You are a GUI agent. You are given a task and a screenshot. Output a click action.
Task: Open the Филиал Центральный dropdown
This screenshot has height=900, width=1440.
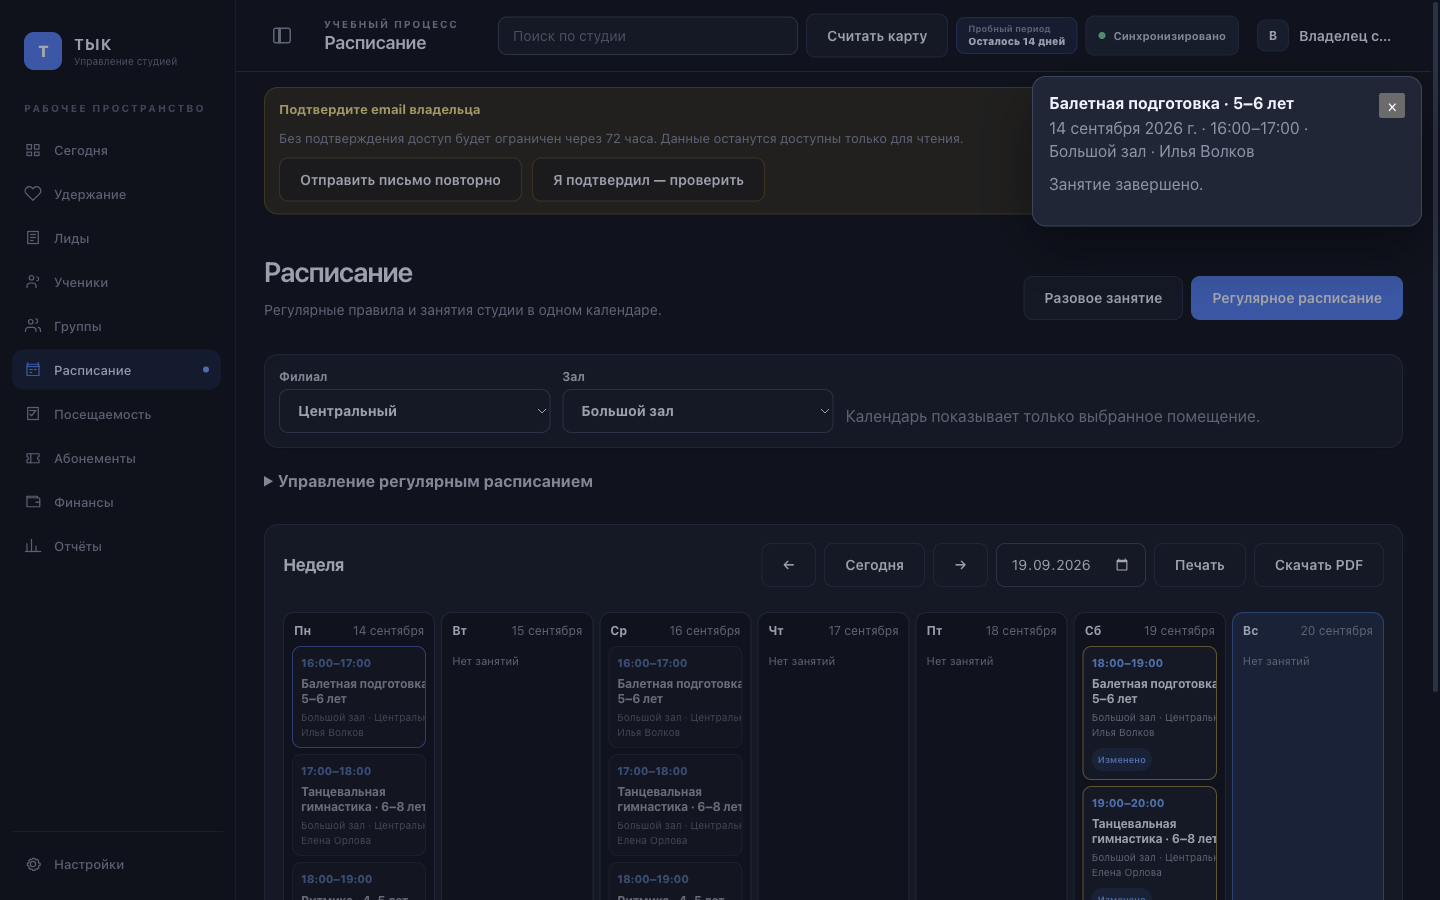tap(415, 411)
